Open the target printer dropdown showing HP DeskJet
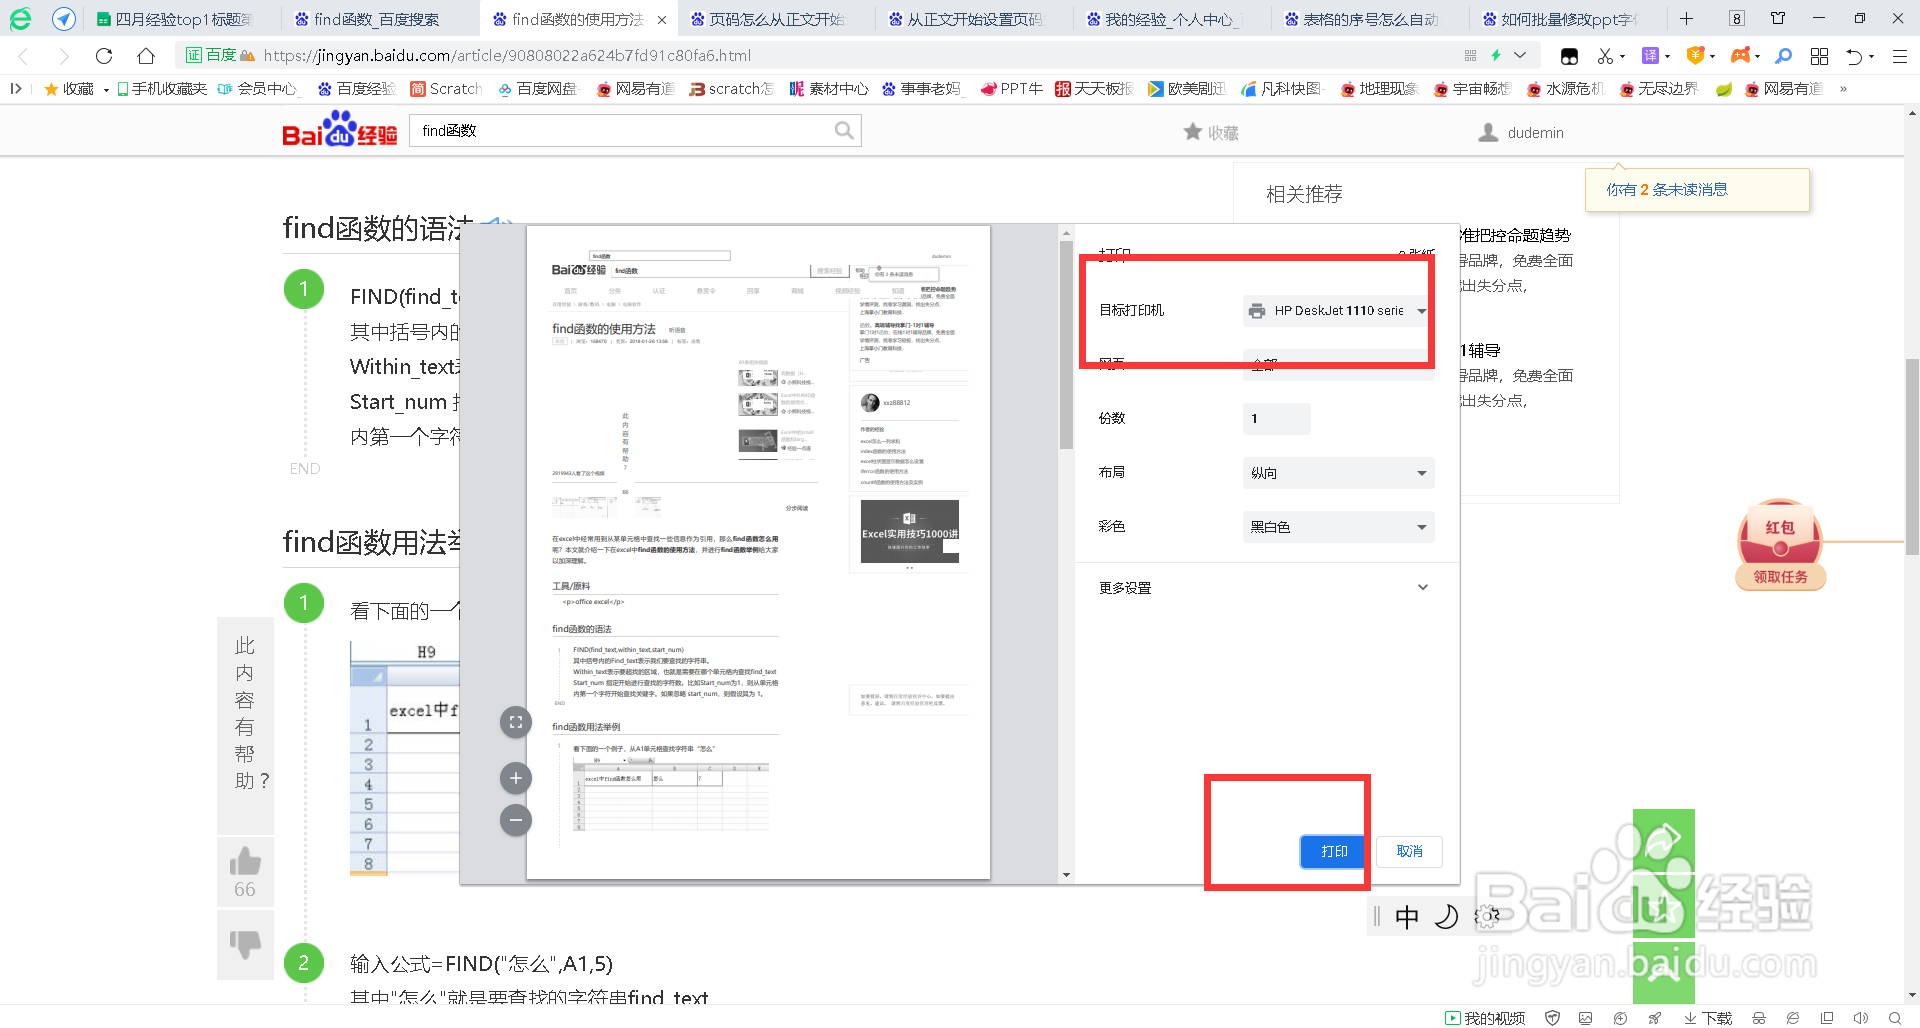Screen dimensions: 1920x1028 pyautogui.click(x=1337, y=310)
